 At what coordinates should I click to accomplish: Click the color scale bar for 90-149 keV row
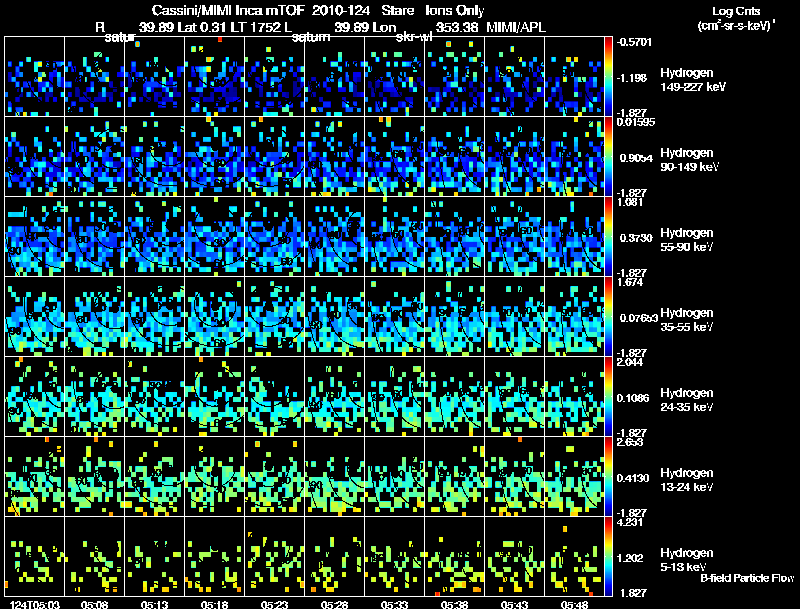click(608, 156)
